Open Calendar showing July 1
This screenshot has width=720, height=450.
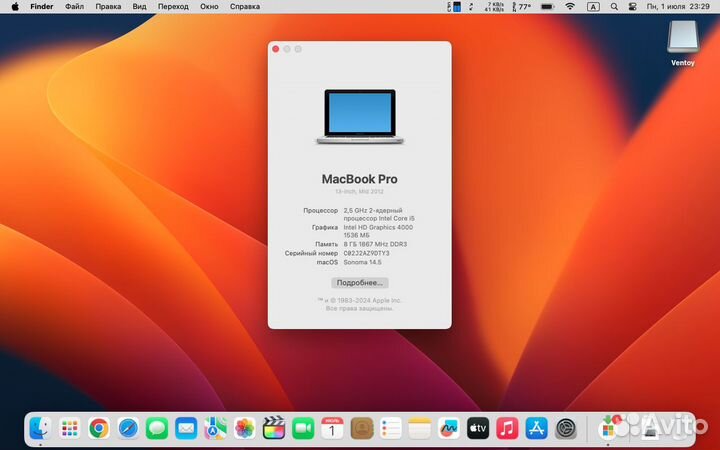332,428
